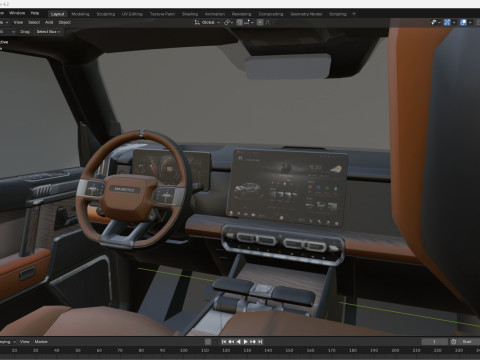Switch to the Sculpting workspace tab

(x=106, y=14)
